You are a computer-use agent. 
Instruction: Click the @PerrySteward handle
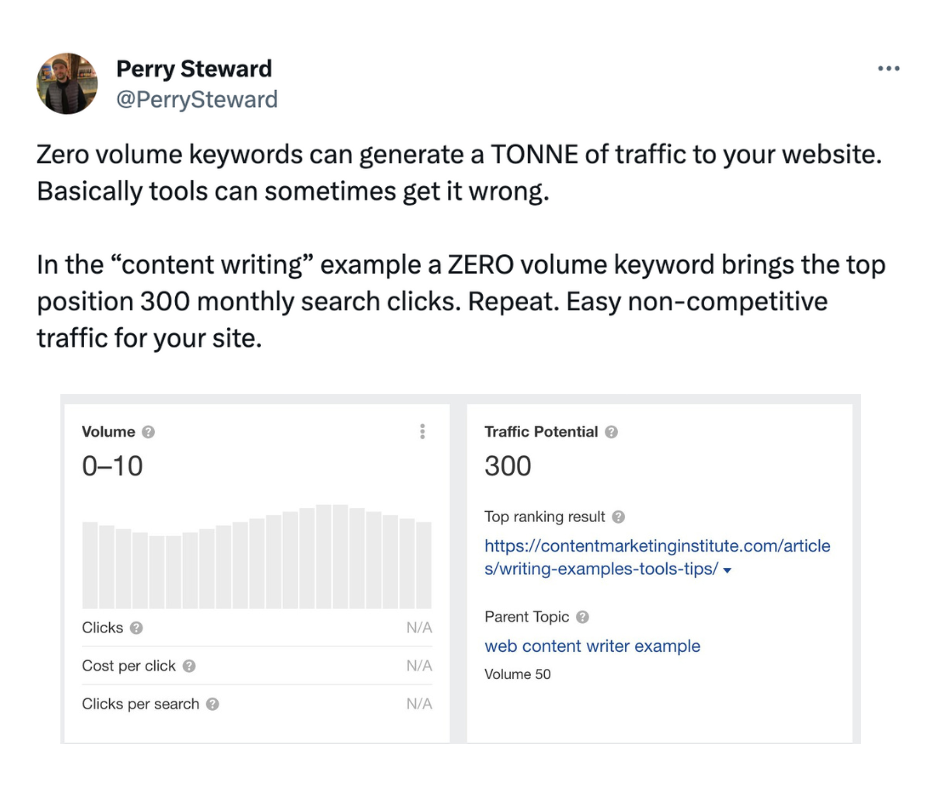coord(197,99)
